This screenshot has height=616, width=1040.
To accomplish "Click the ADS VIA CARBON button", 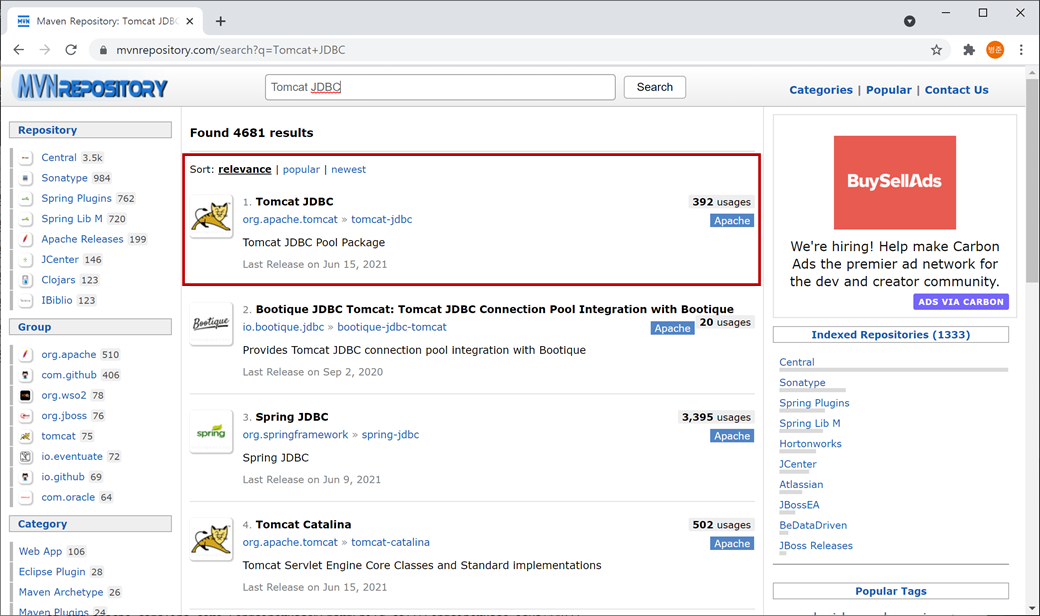I will tap(960, 302).
